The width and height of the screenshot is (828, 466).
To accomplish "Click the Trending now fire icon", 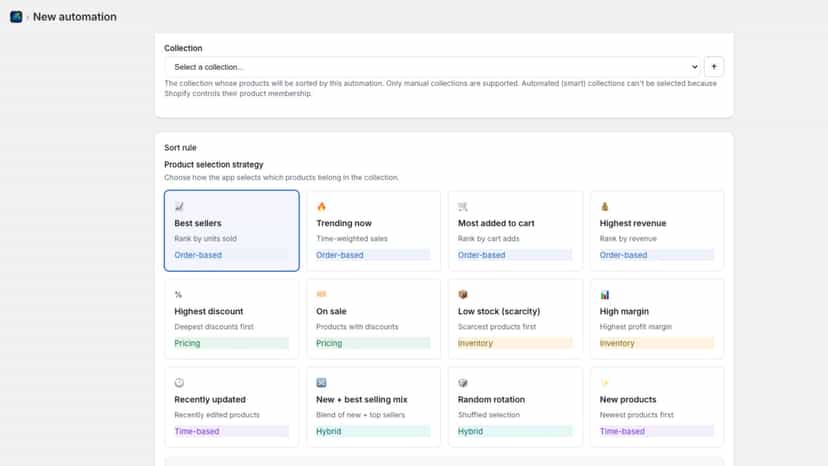I will [x=321, y=207].
